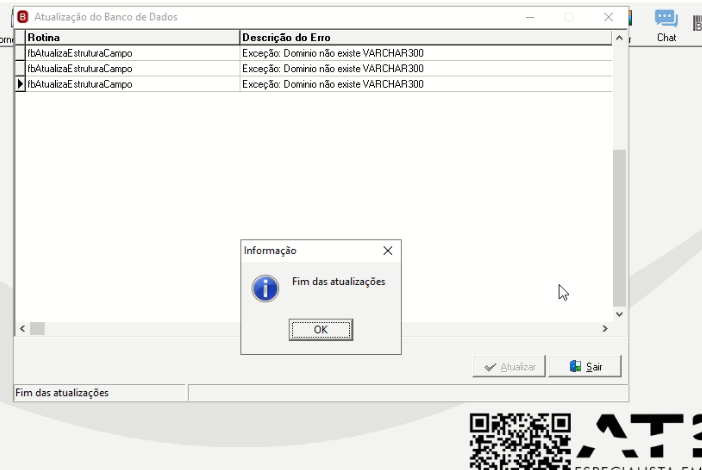Click the vertical scrollbar up arrow
The width and height of the screenshot is (702, 470).
pyautogui.click(x=619, y=38)
